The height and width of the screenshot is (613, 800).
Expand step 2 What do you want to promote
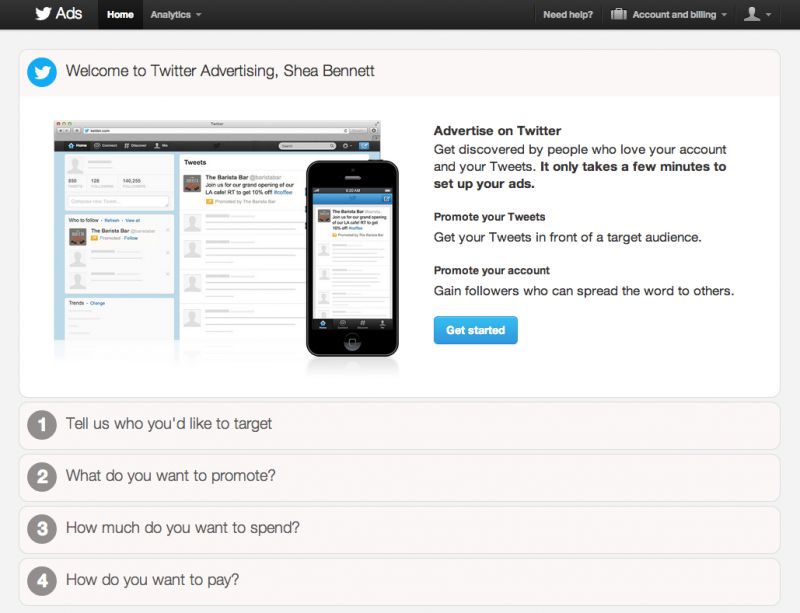pyautogui.click(x=399, y=477)
